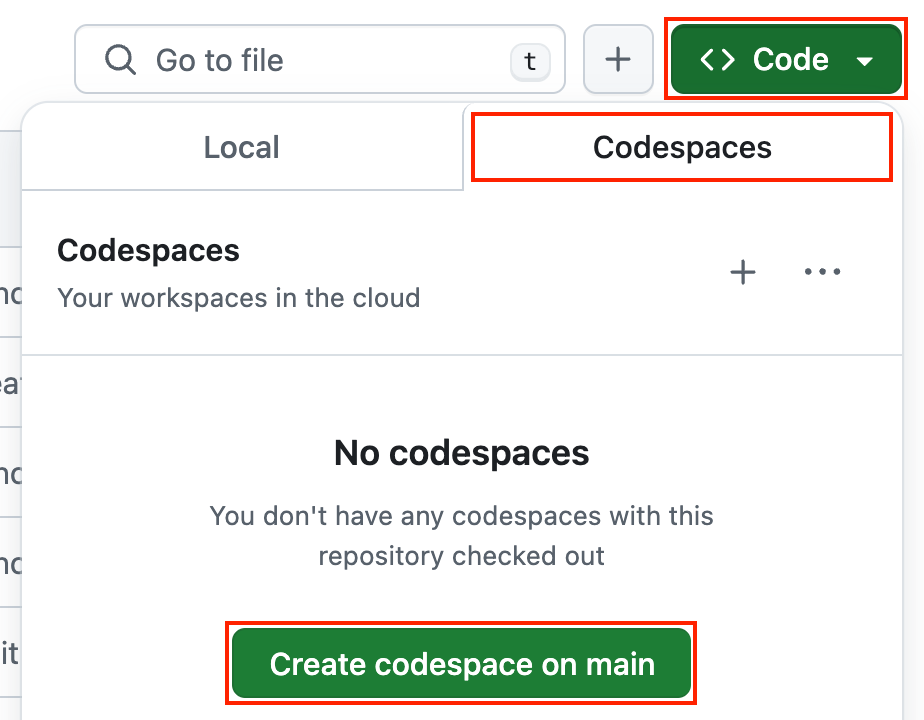The height and width of the screenshot is (720, 924).
Task: Switch to the Local tab
Action: click(x=241, y=147)
